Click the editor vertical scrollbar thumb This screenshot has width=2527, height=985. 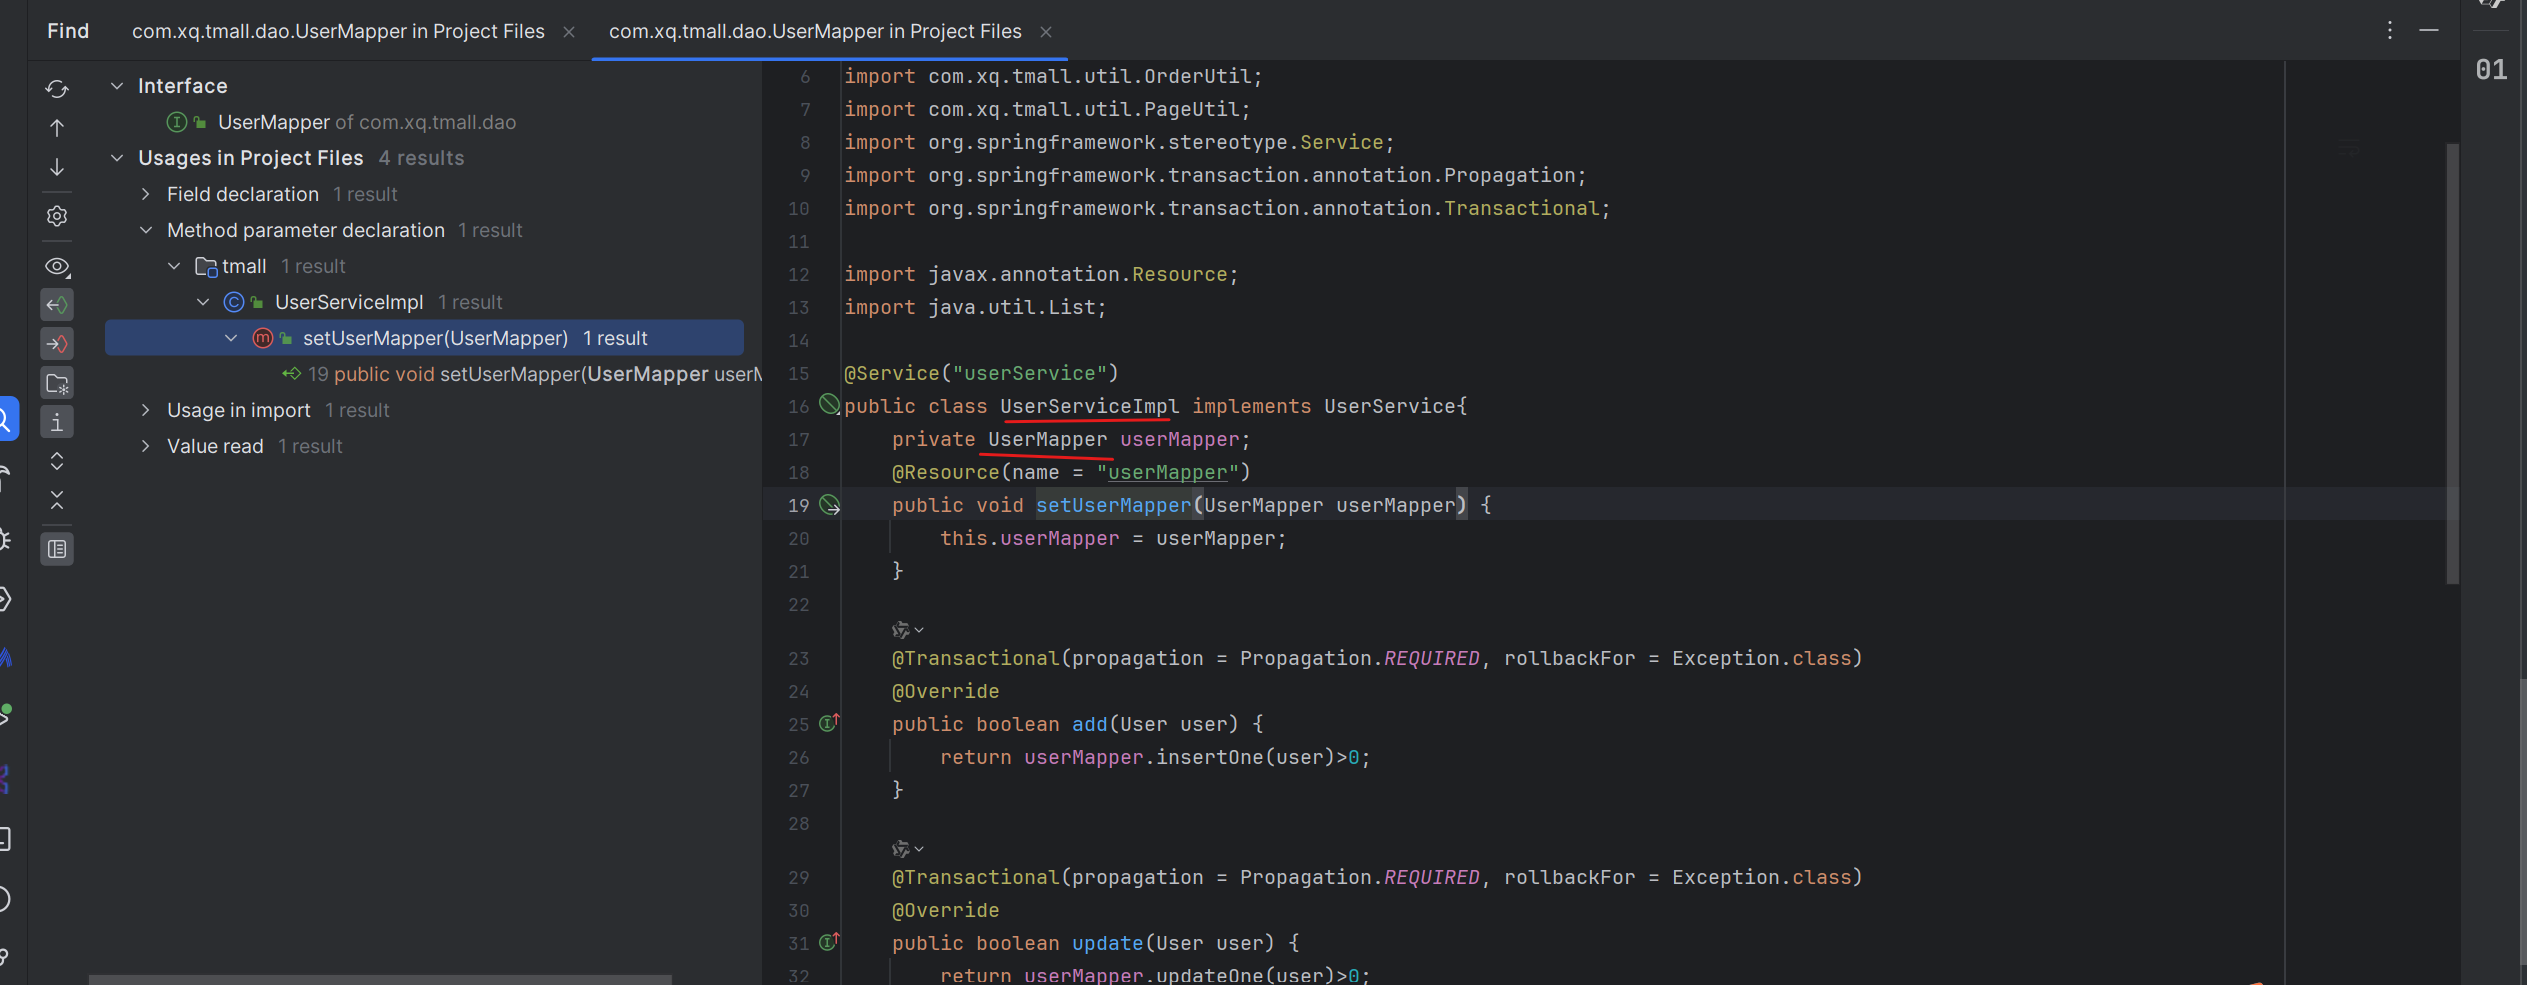click(2451, 360)
